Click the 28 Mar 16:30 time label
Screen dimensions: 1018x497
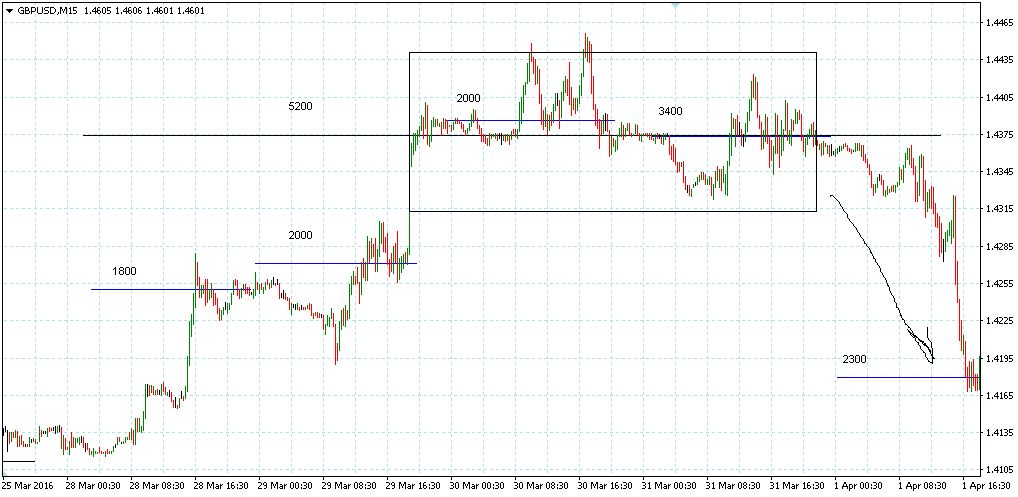219,485
